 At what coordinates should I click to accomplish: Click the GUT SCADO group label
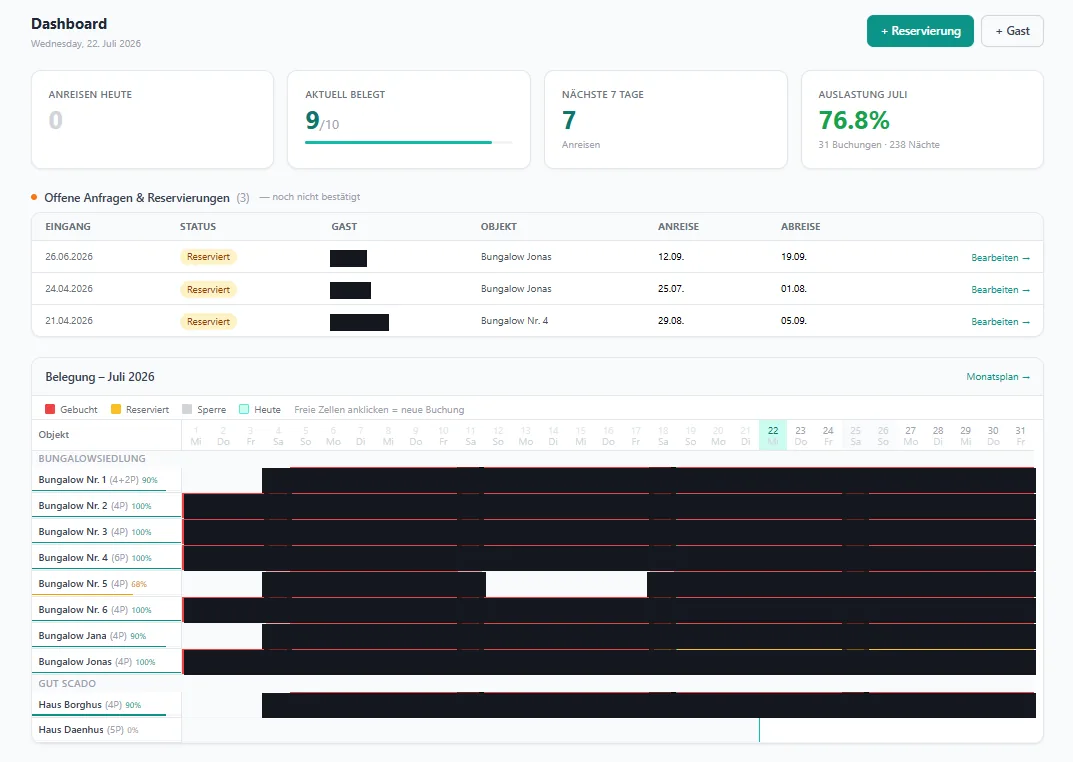pos(67,683)
